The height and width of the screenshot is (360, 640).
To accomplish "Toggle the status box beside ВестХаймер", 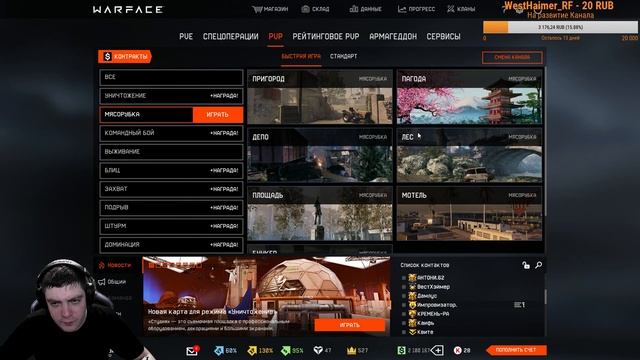I will click(x=404, y=287).
